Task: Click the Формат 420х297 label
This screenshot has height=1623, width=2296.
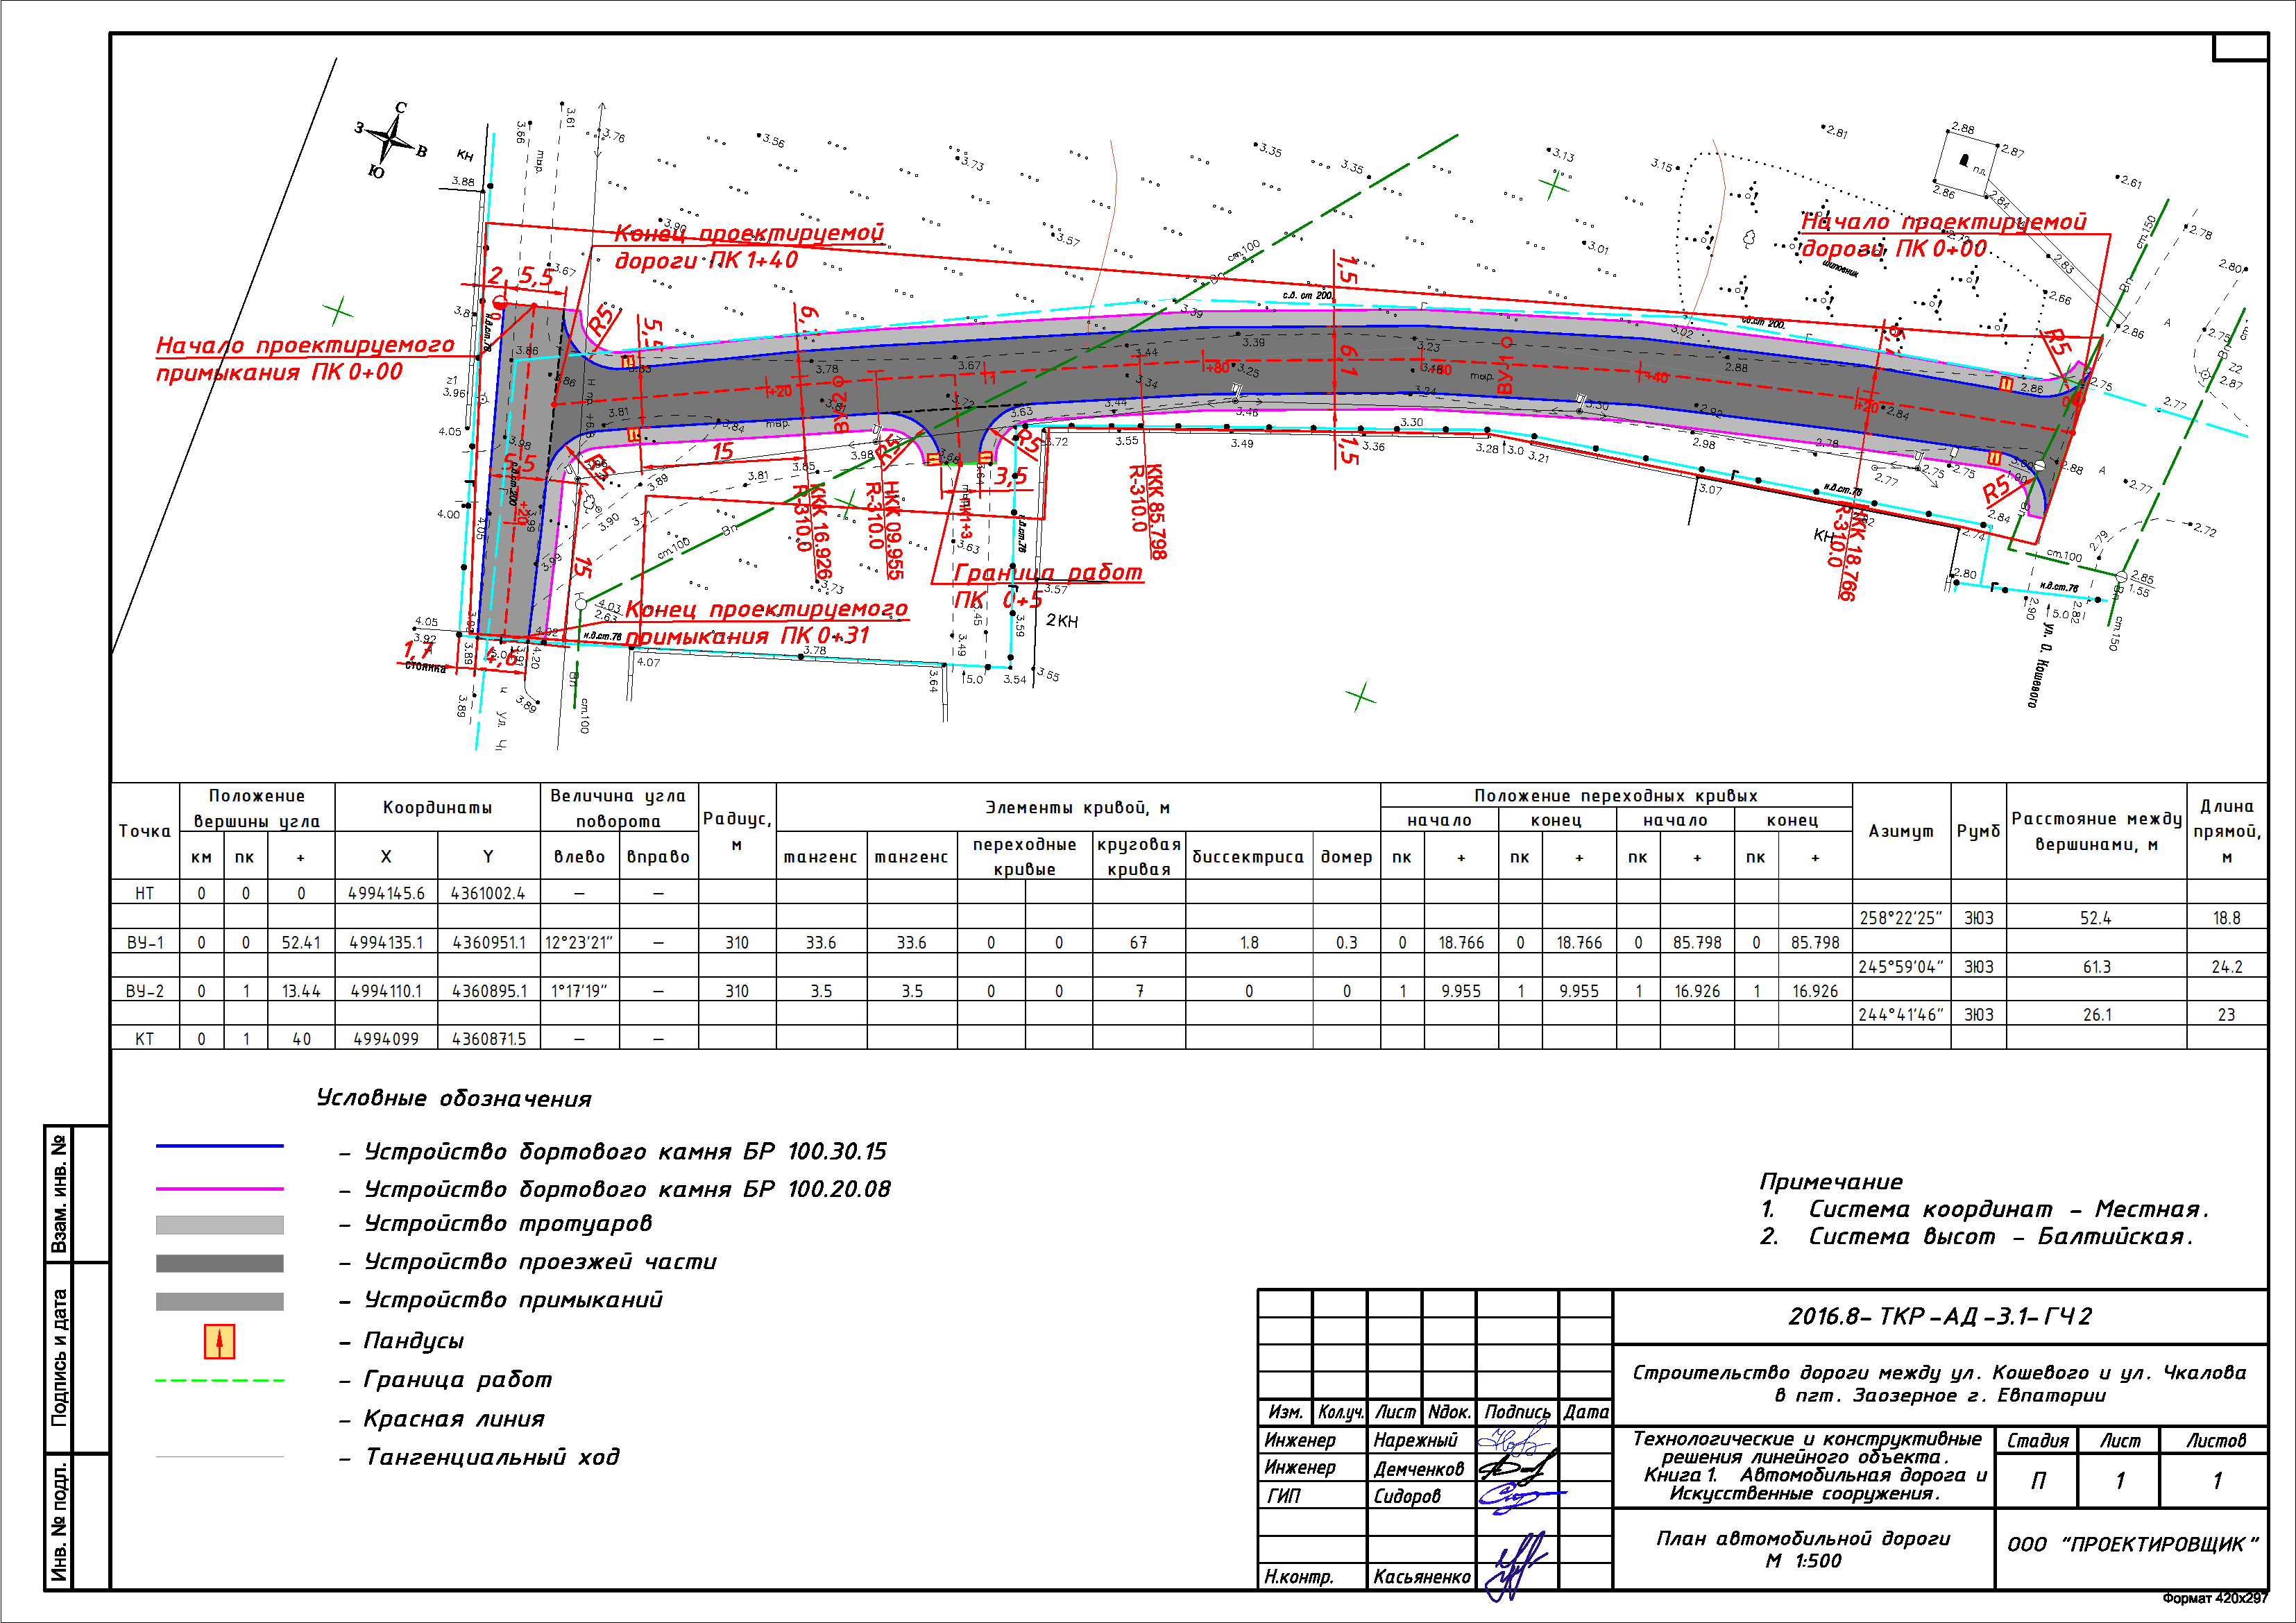Action: pos(2215,1598)
